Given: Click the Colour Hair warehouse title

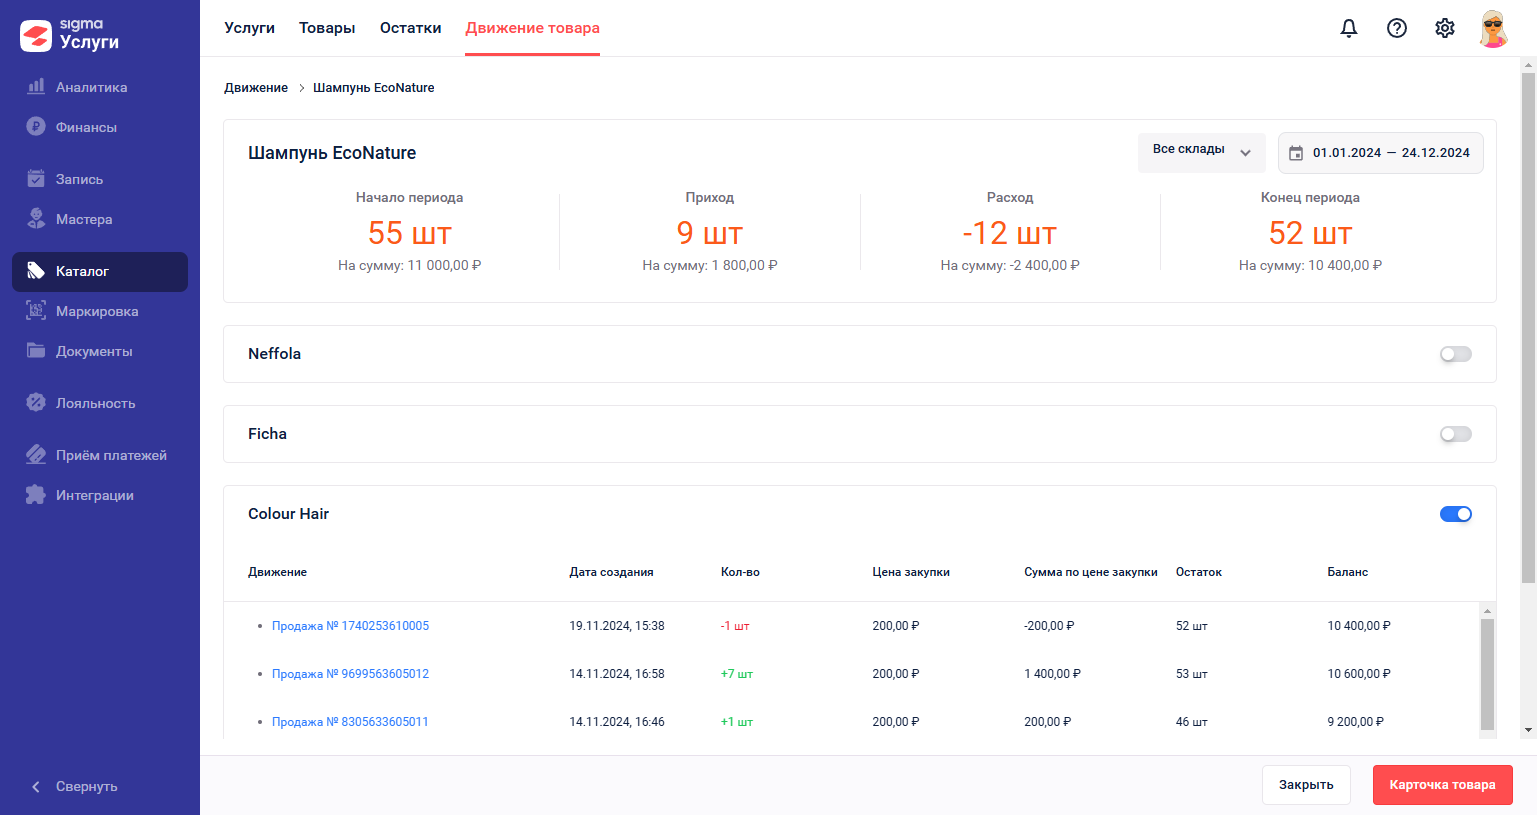Looking at the screenshot, I should pyautogui.click(x=288, y=514).
